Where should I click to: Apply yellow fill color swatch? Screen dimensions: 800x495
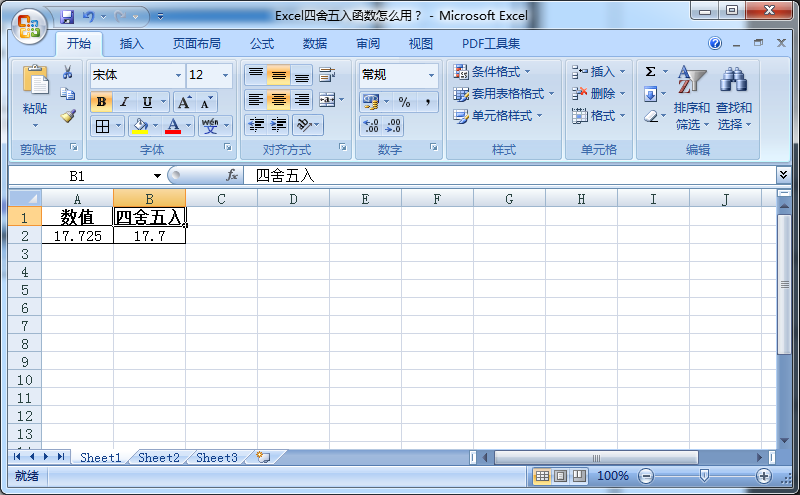[x=140, y=126]
